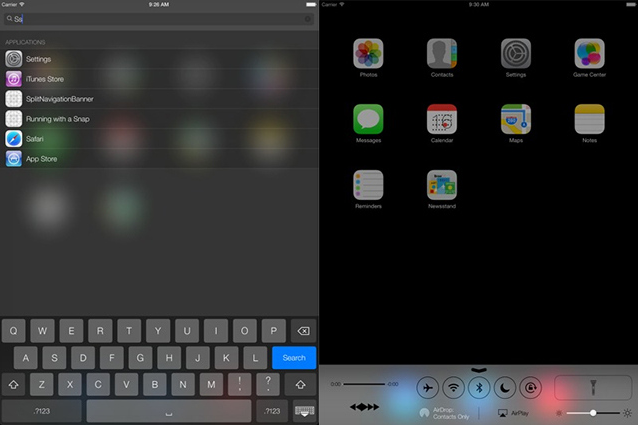Open Safari from the search results
Image resolution: width=638 pixels, height=425 pixels.
[x=35, y=138]
